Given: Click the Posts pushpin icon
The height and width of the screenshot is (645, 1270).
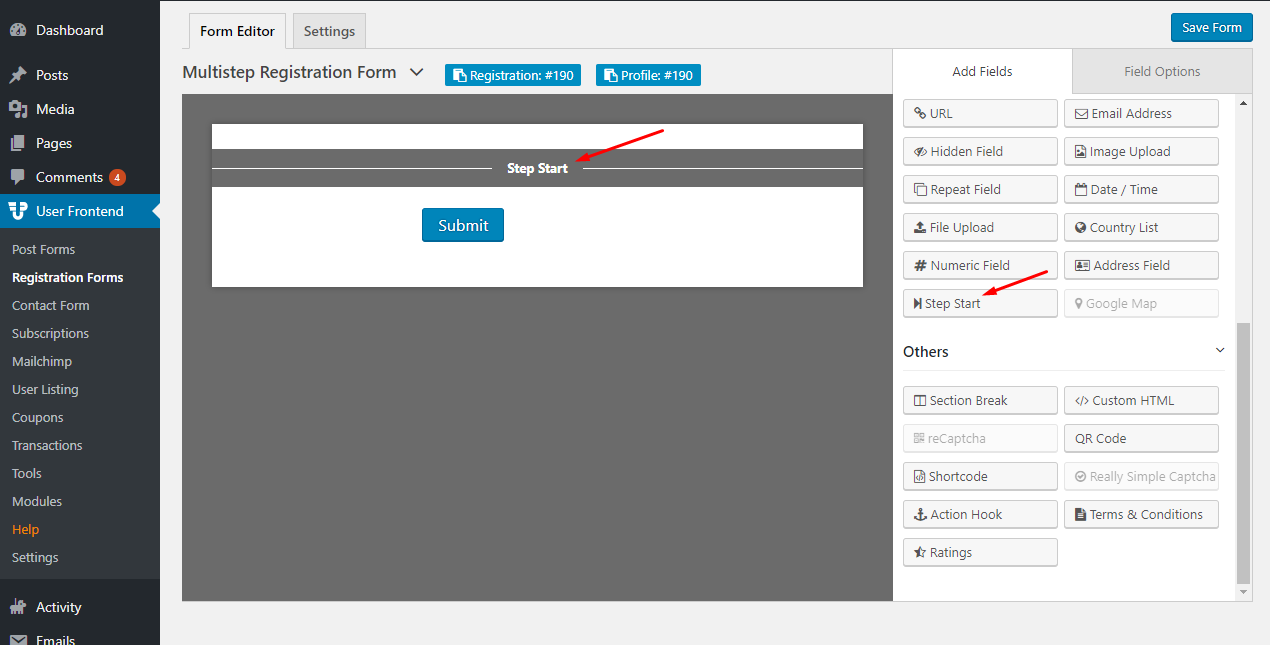Looking at the screenshot, I should point(18,75).
